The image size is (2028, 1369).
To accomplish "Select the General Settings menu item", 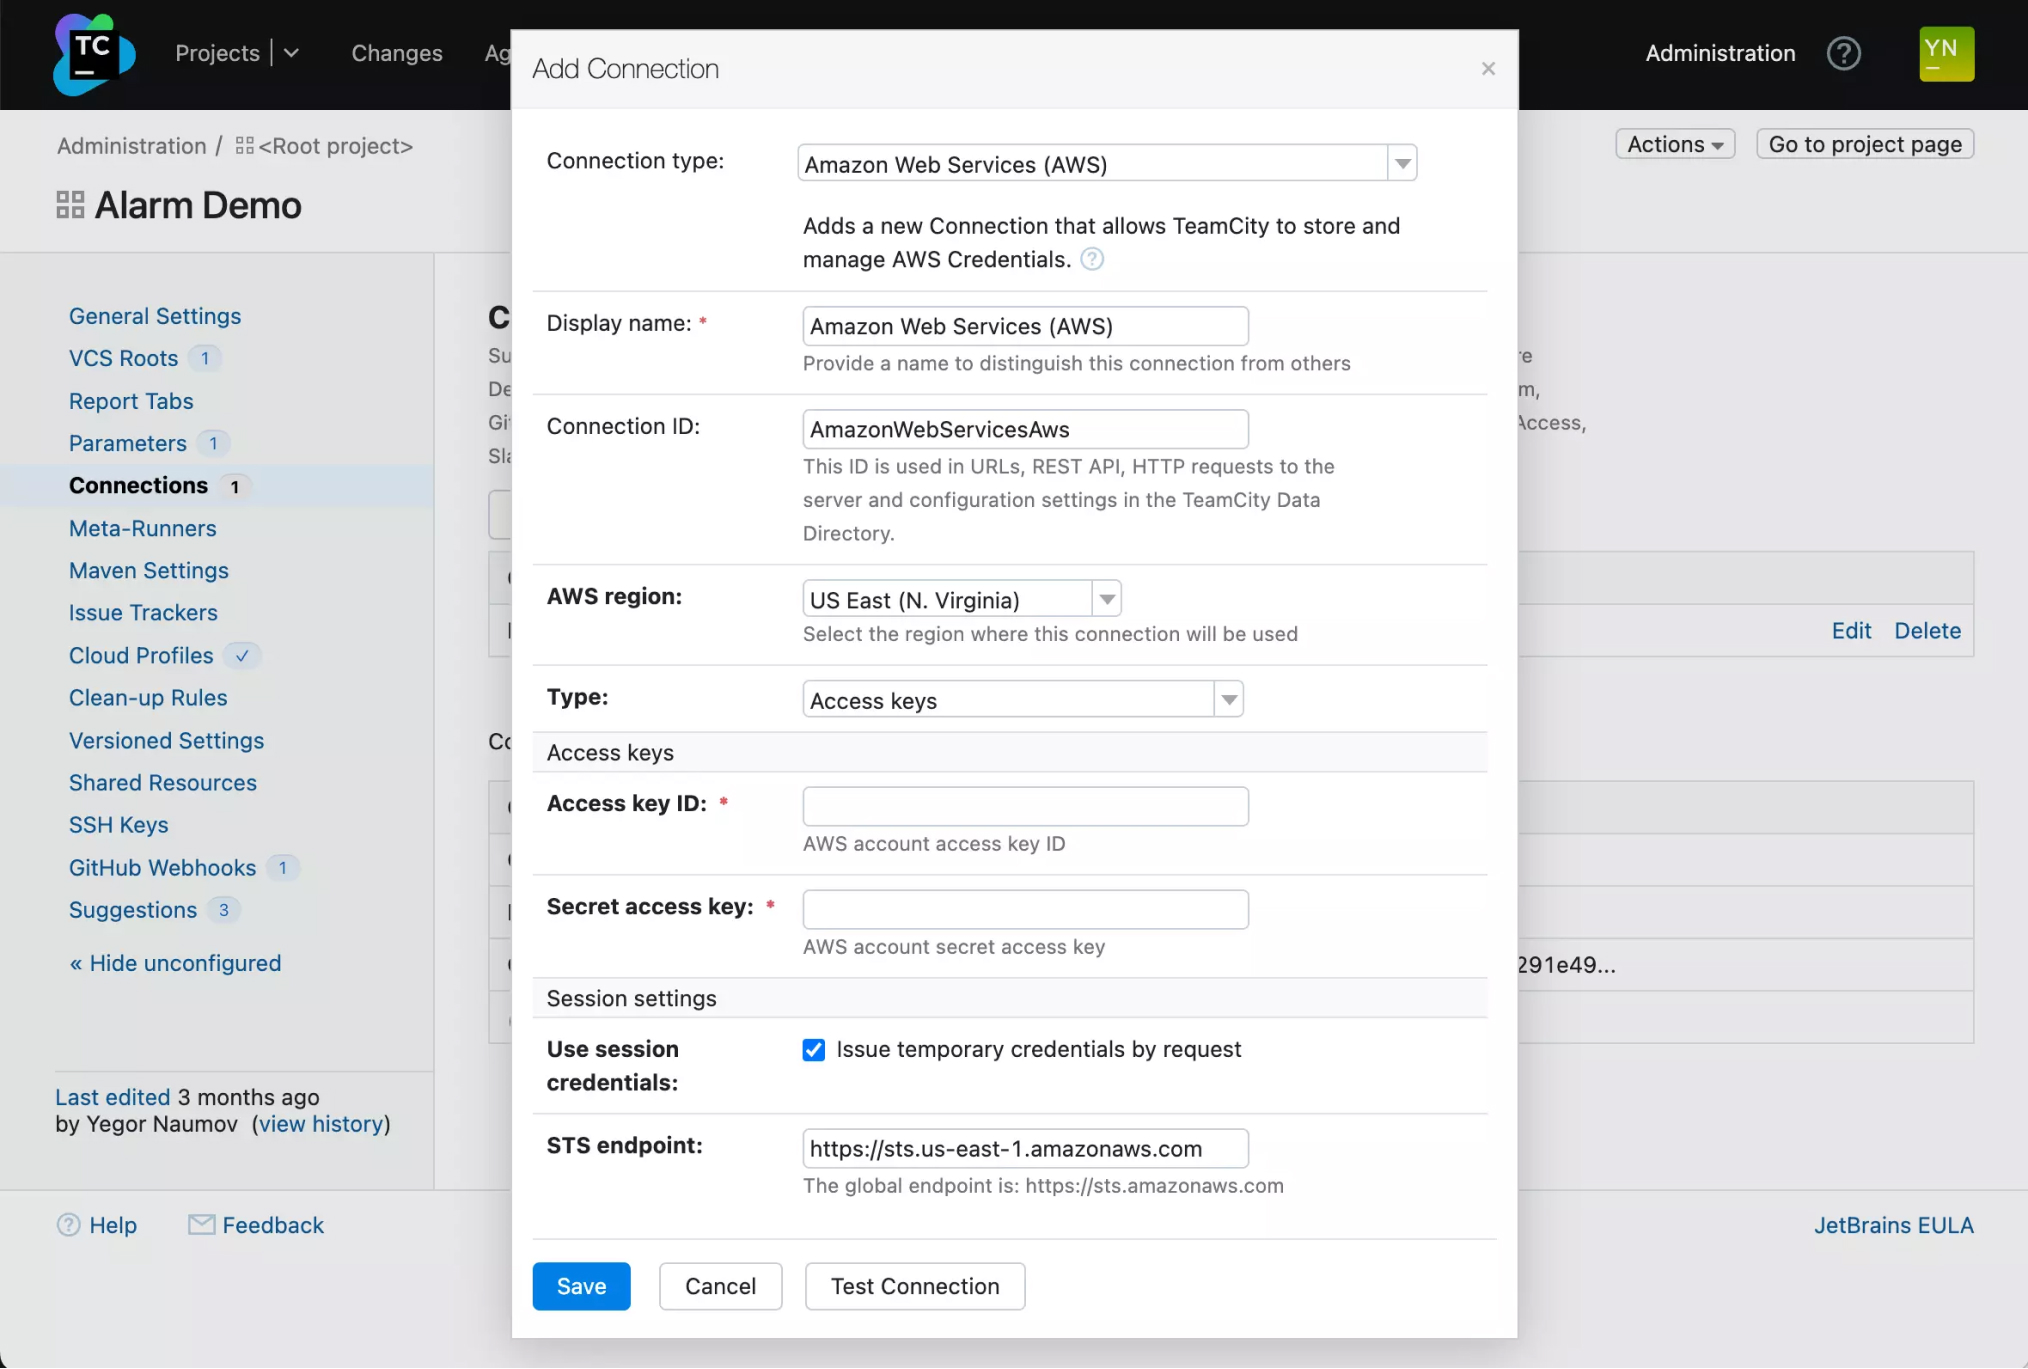I will (154, 316).
